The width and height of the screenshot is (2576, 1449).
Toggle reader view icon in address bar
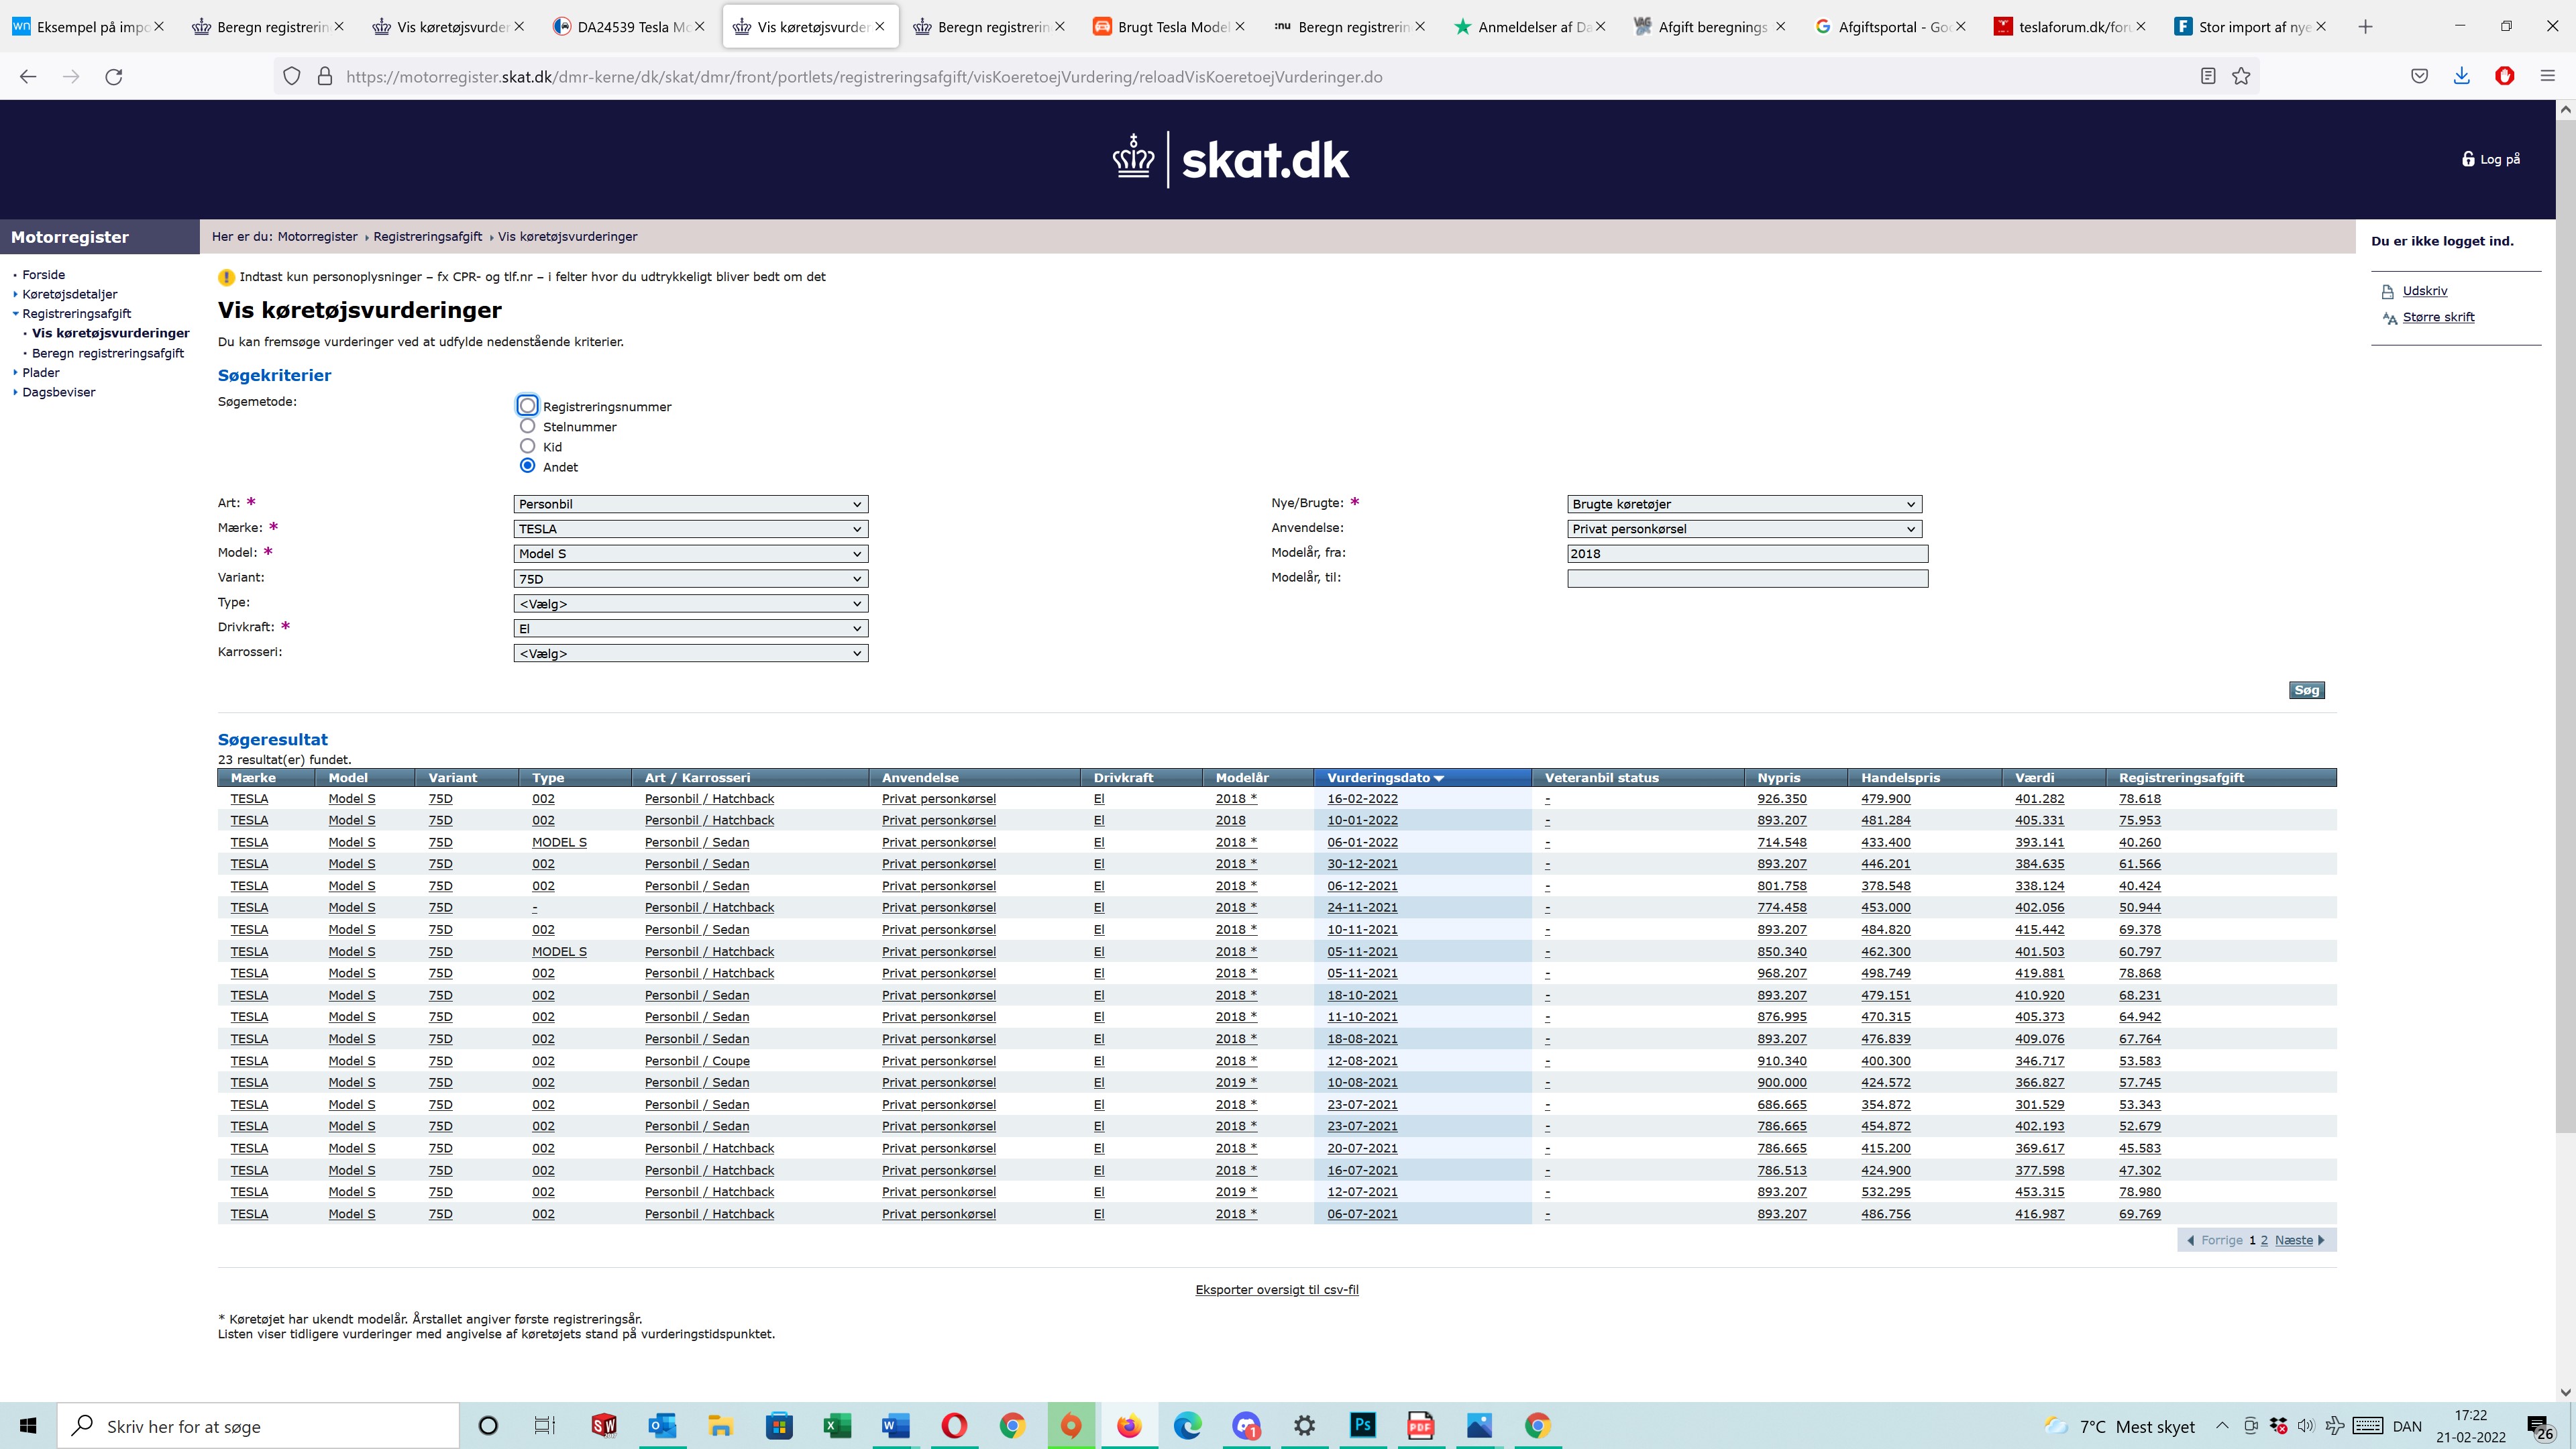2208,76
